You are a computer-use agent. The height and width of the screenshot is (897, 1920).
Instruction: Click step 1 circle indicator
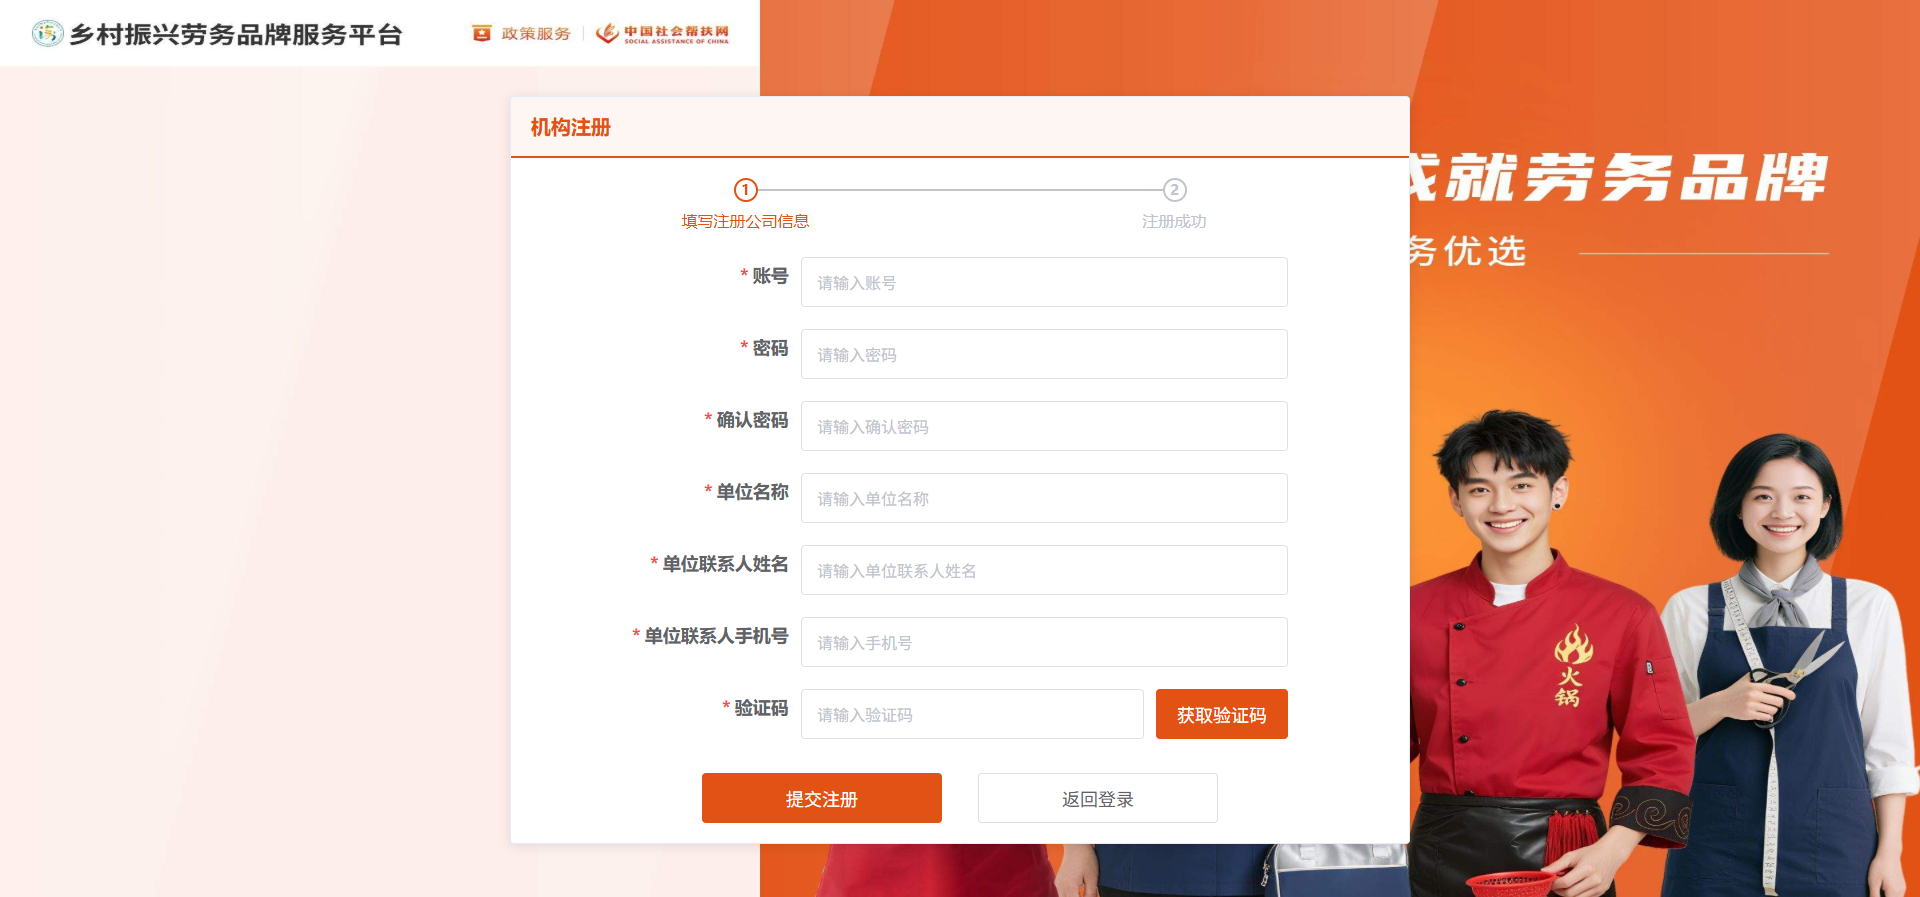click(x=746, y=190)
